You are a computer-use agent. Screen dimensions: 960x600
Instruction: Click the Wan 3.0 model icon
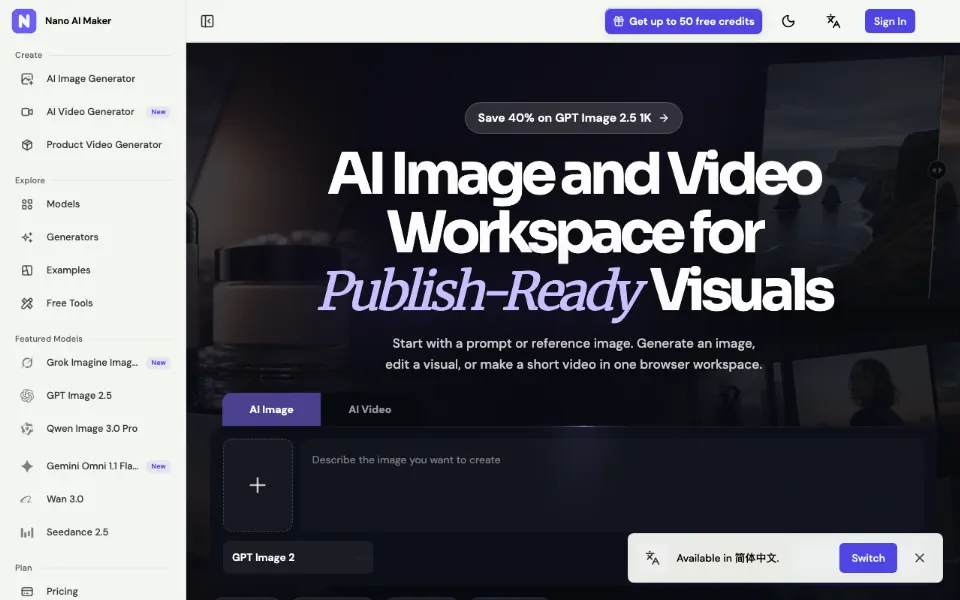(27, 500)
